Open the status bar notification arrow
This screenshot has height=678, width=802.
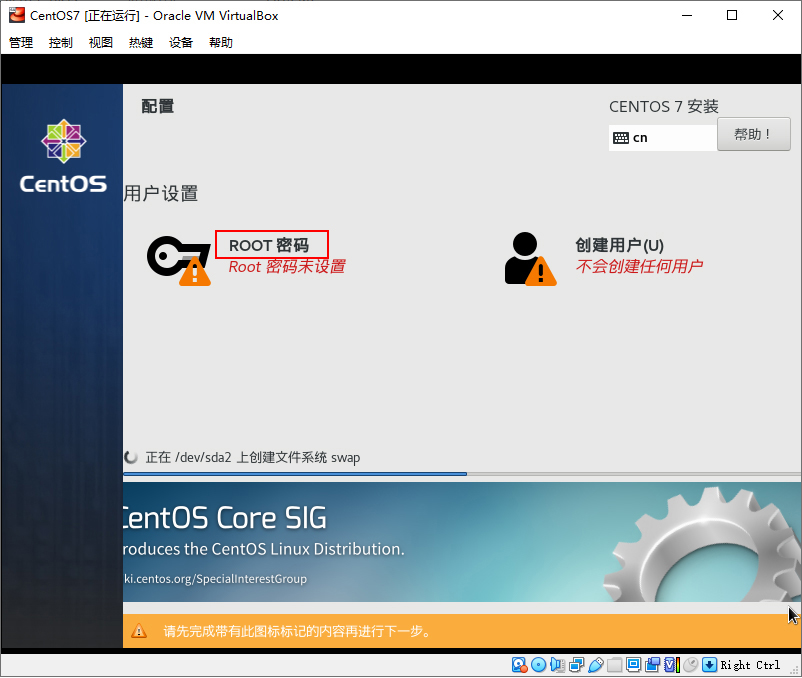(709, 664)
